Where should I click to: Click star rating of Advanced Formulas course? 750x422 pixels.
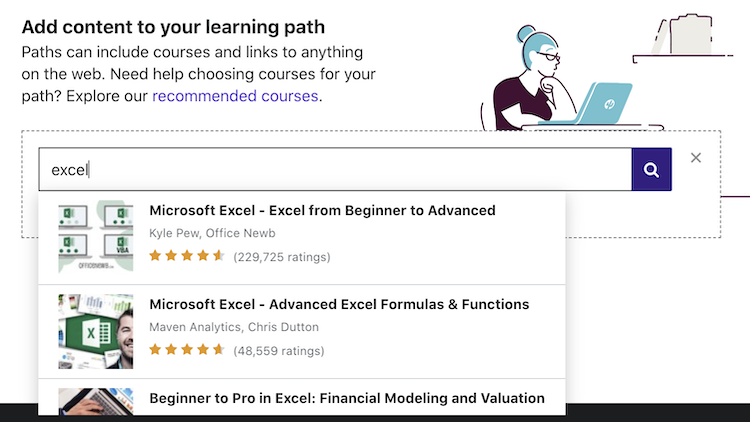pos(187,350)
